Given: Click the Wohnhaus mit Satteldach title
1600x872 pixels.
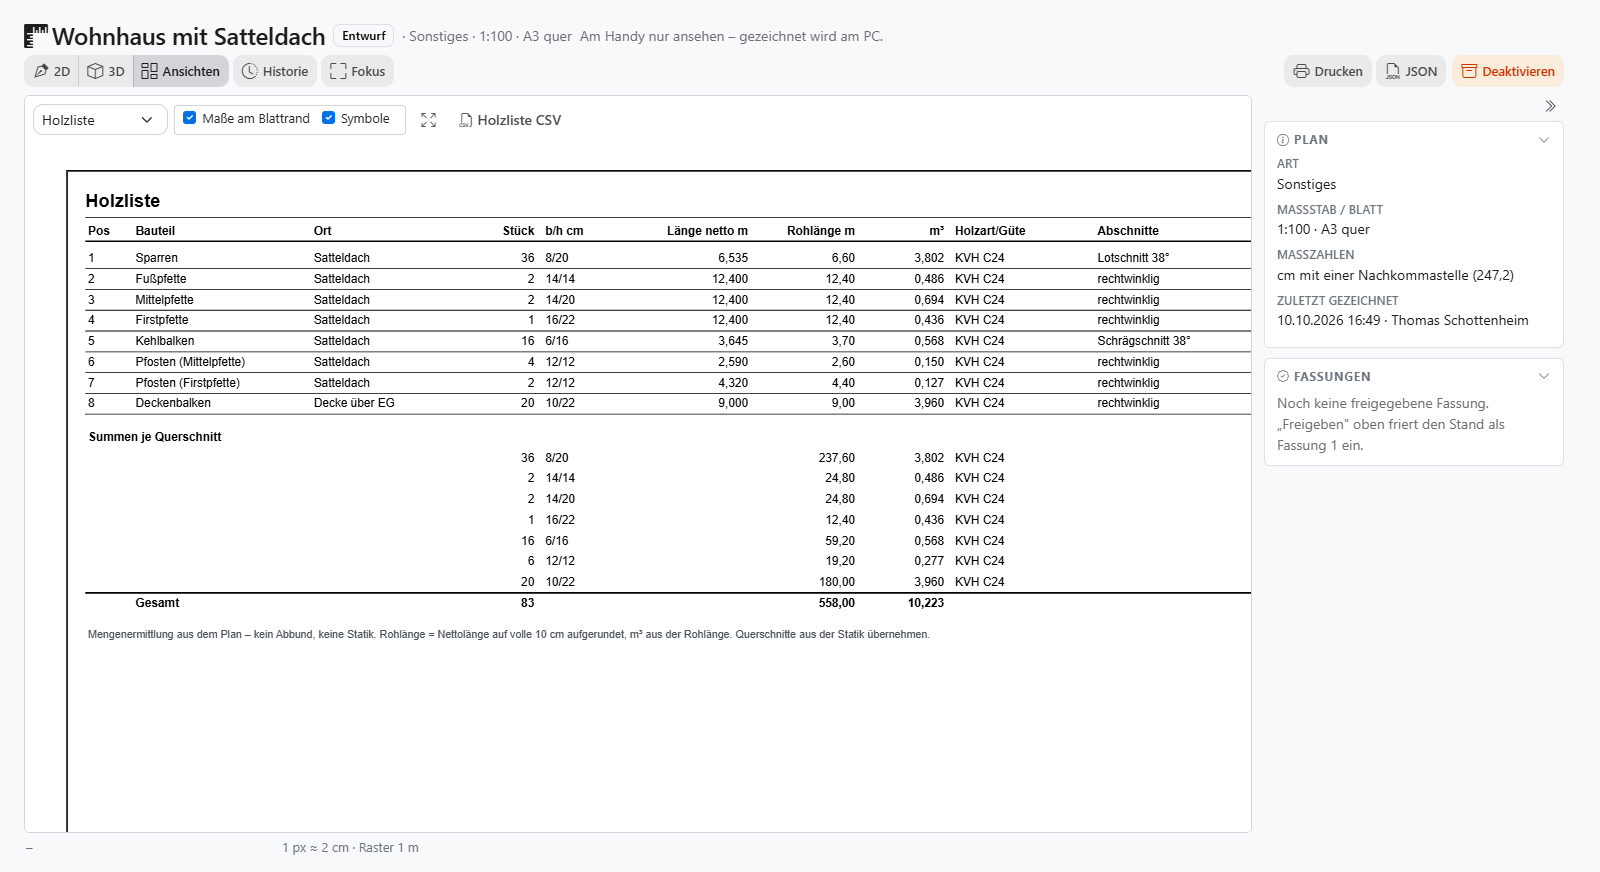Looking at the screenshot, I should tap(189, 37).
